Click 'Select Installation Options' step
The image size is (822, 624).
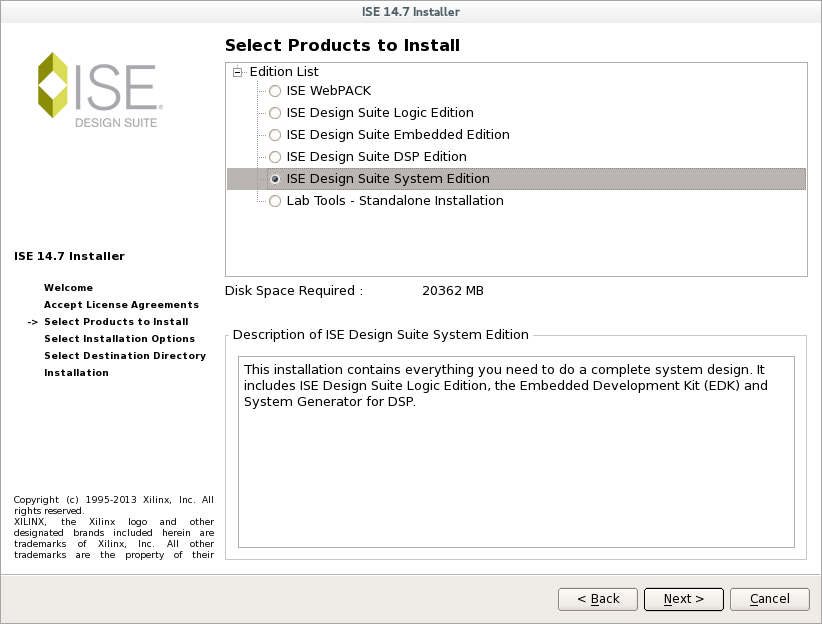coord(120,339)
